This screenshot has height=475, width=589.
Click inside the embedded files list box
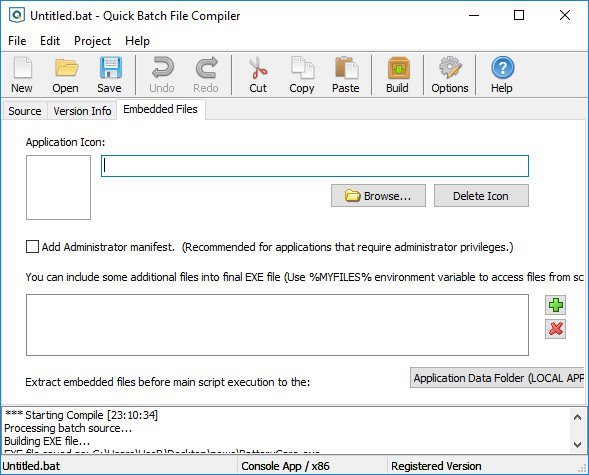277,325
